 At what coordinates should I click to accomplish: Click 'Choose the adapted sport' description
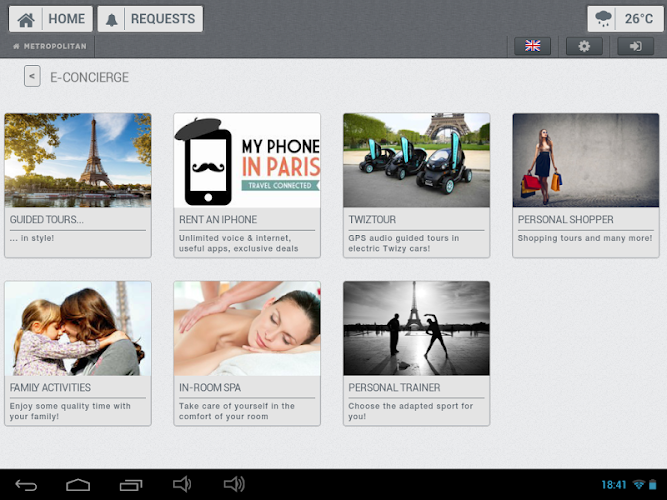click(410, 411)
